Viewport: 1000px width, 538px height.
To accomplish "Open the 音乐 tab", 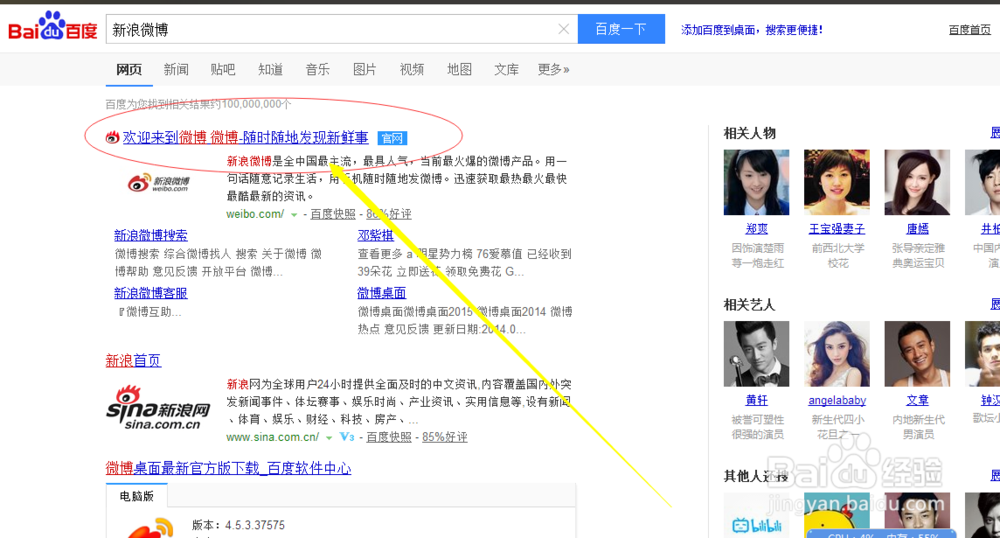I will tap(318, 69).
